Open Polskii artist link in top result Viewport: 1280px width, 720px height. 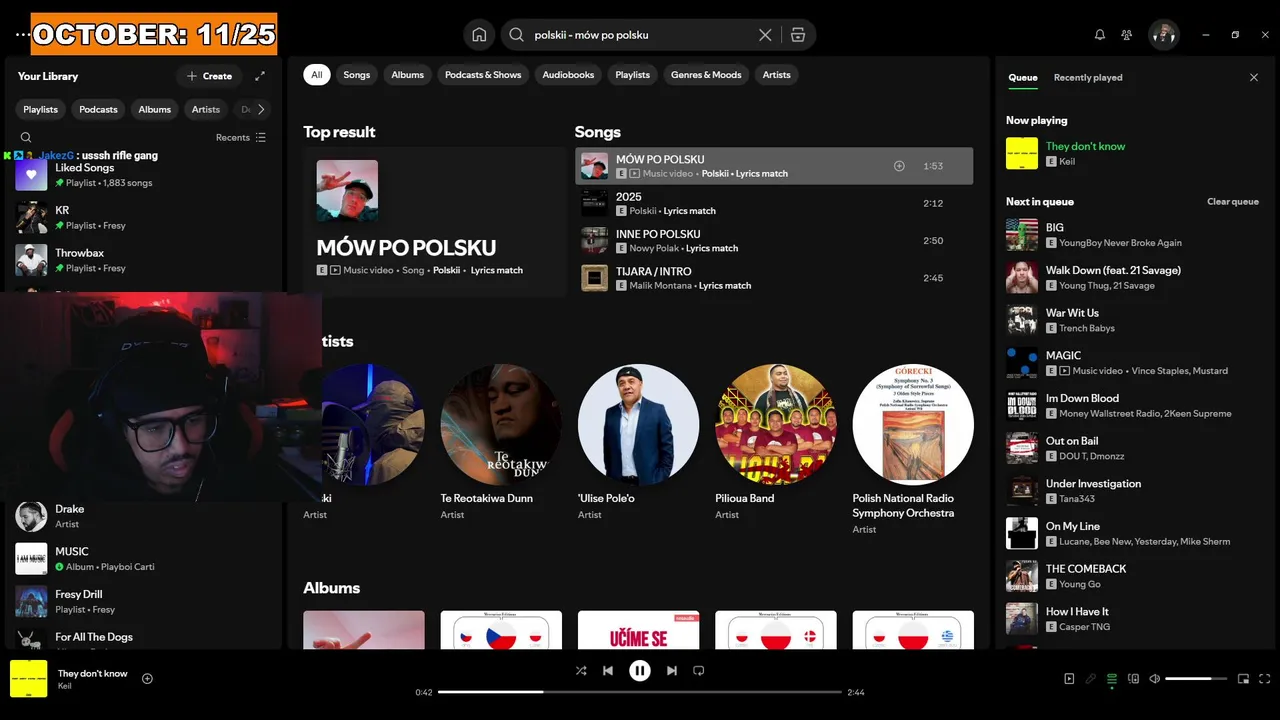click(447, 270)
